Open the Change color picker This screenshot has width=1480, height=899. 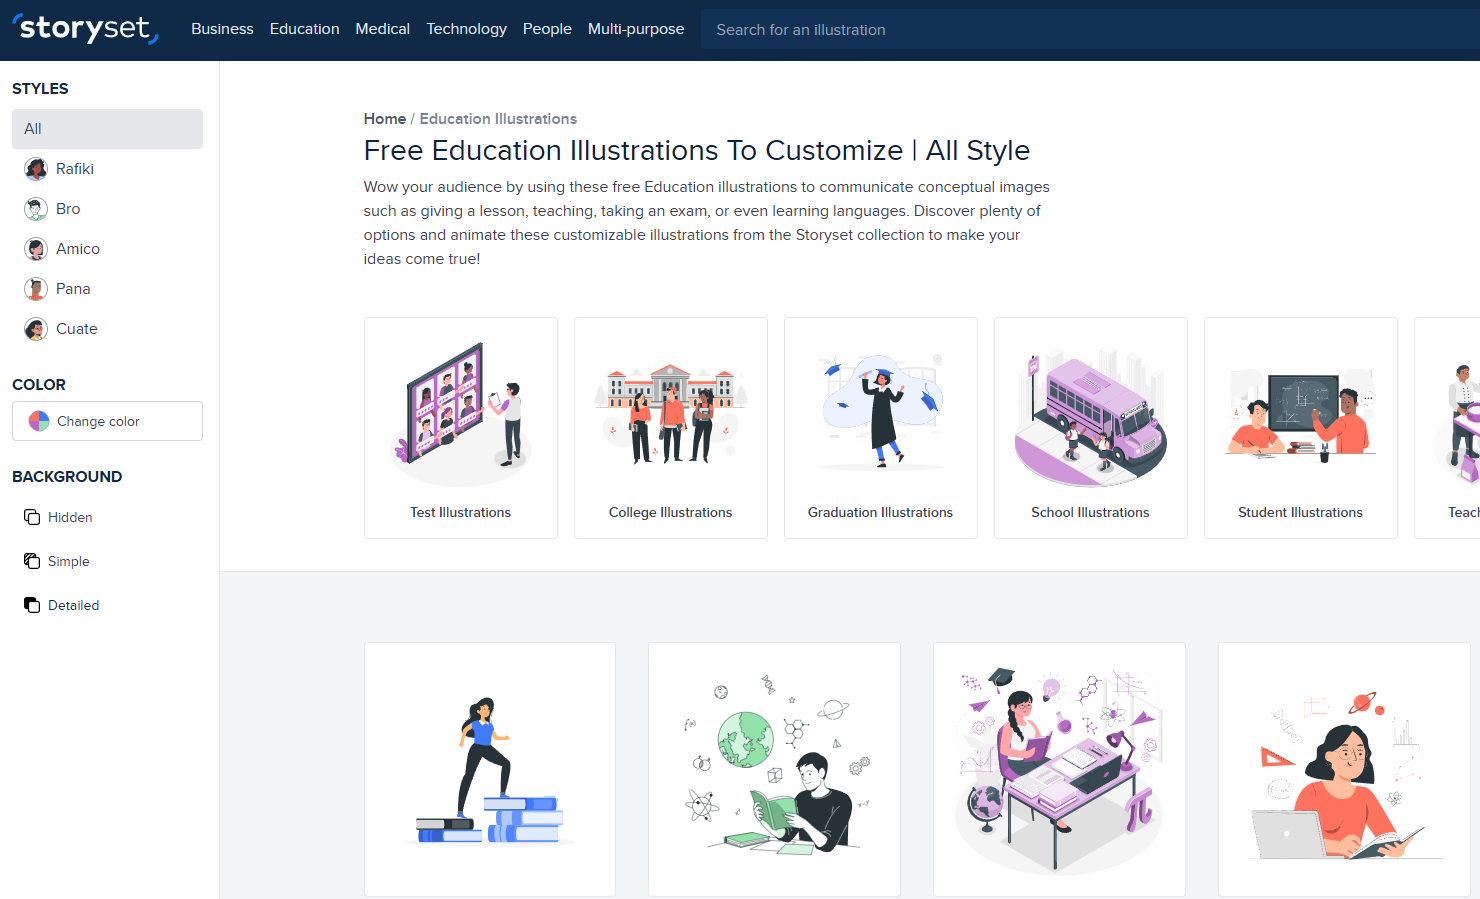(107, 421)
